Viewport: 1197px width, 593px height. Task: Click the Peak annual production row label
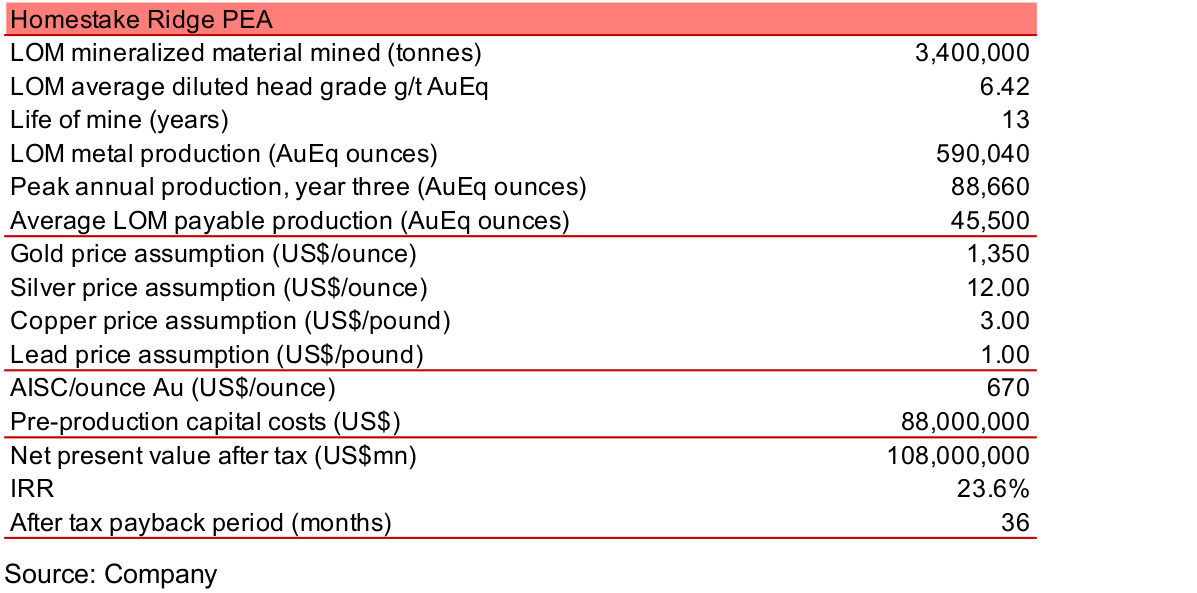[298, 187]
